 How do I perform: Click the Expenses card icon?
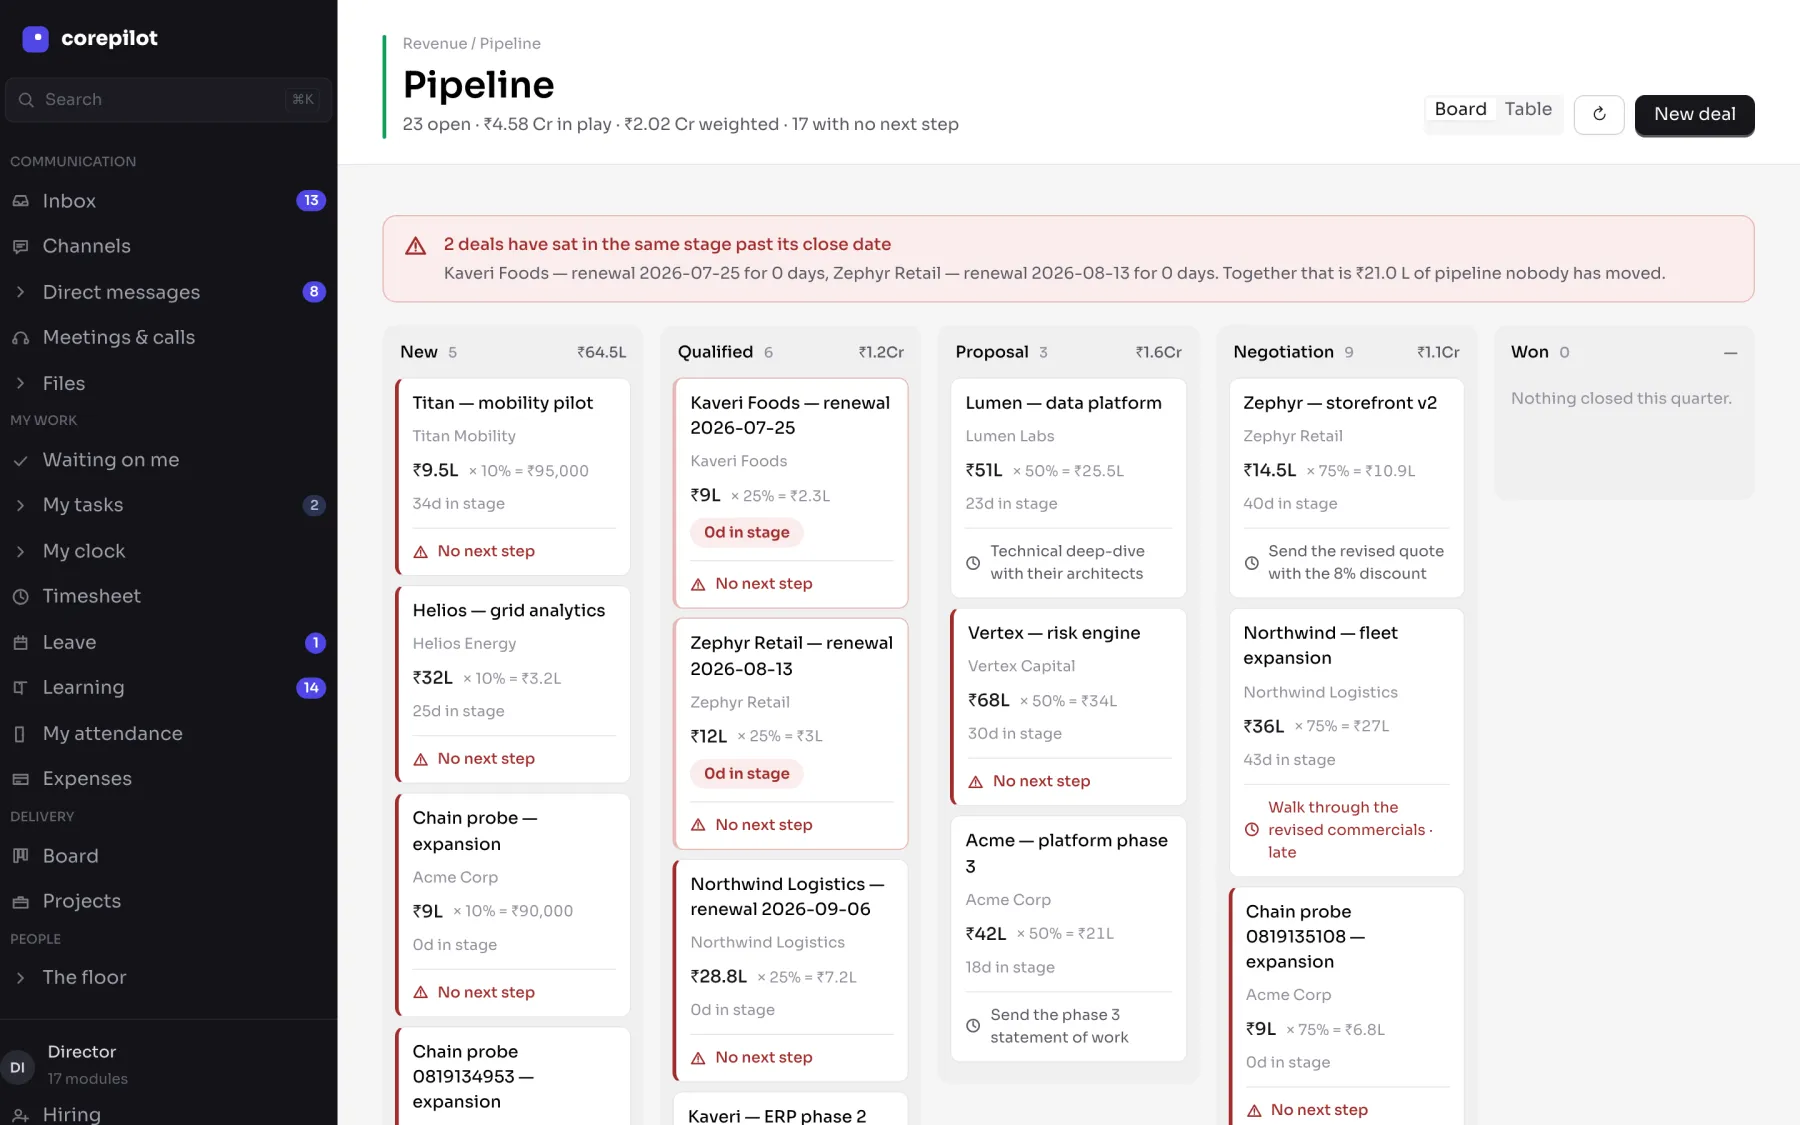pyautogui.click(x=20, y=779)
